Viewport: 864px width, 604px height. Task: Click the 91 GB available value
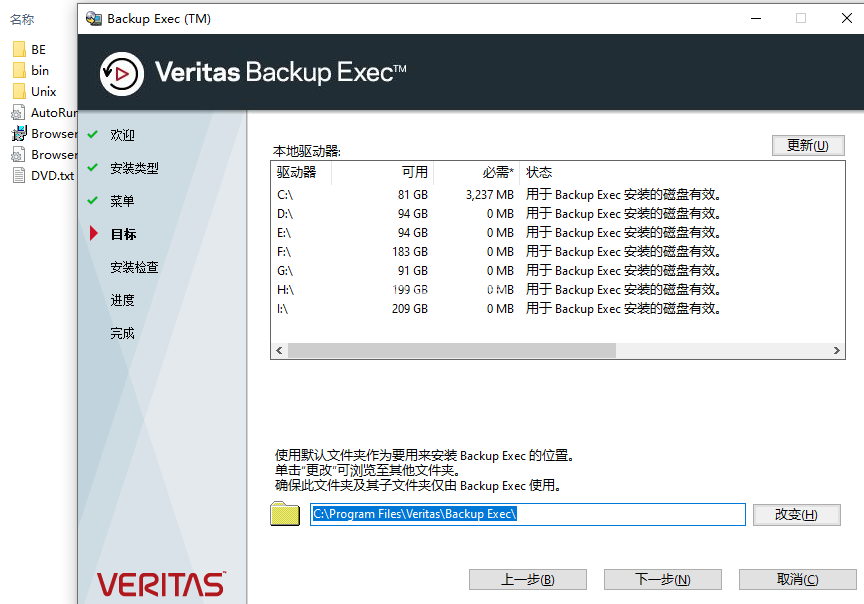pos(413,271)
